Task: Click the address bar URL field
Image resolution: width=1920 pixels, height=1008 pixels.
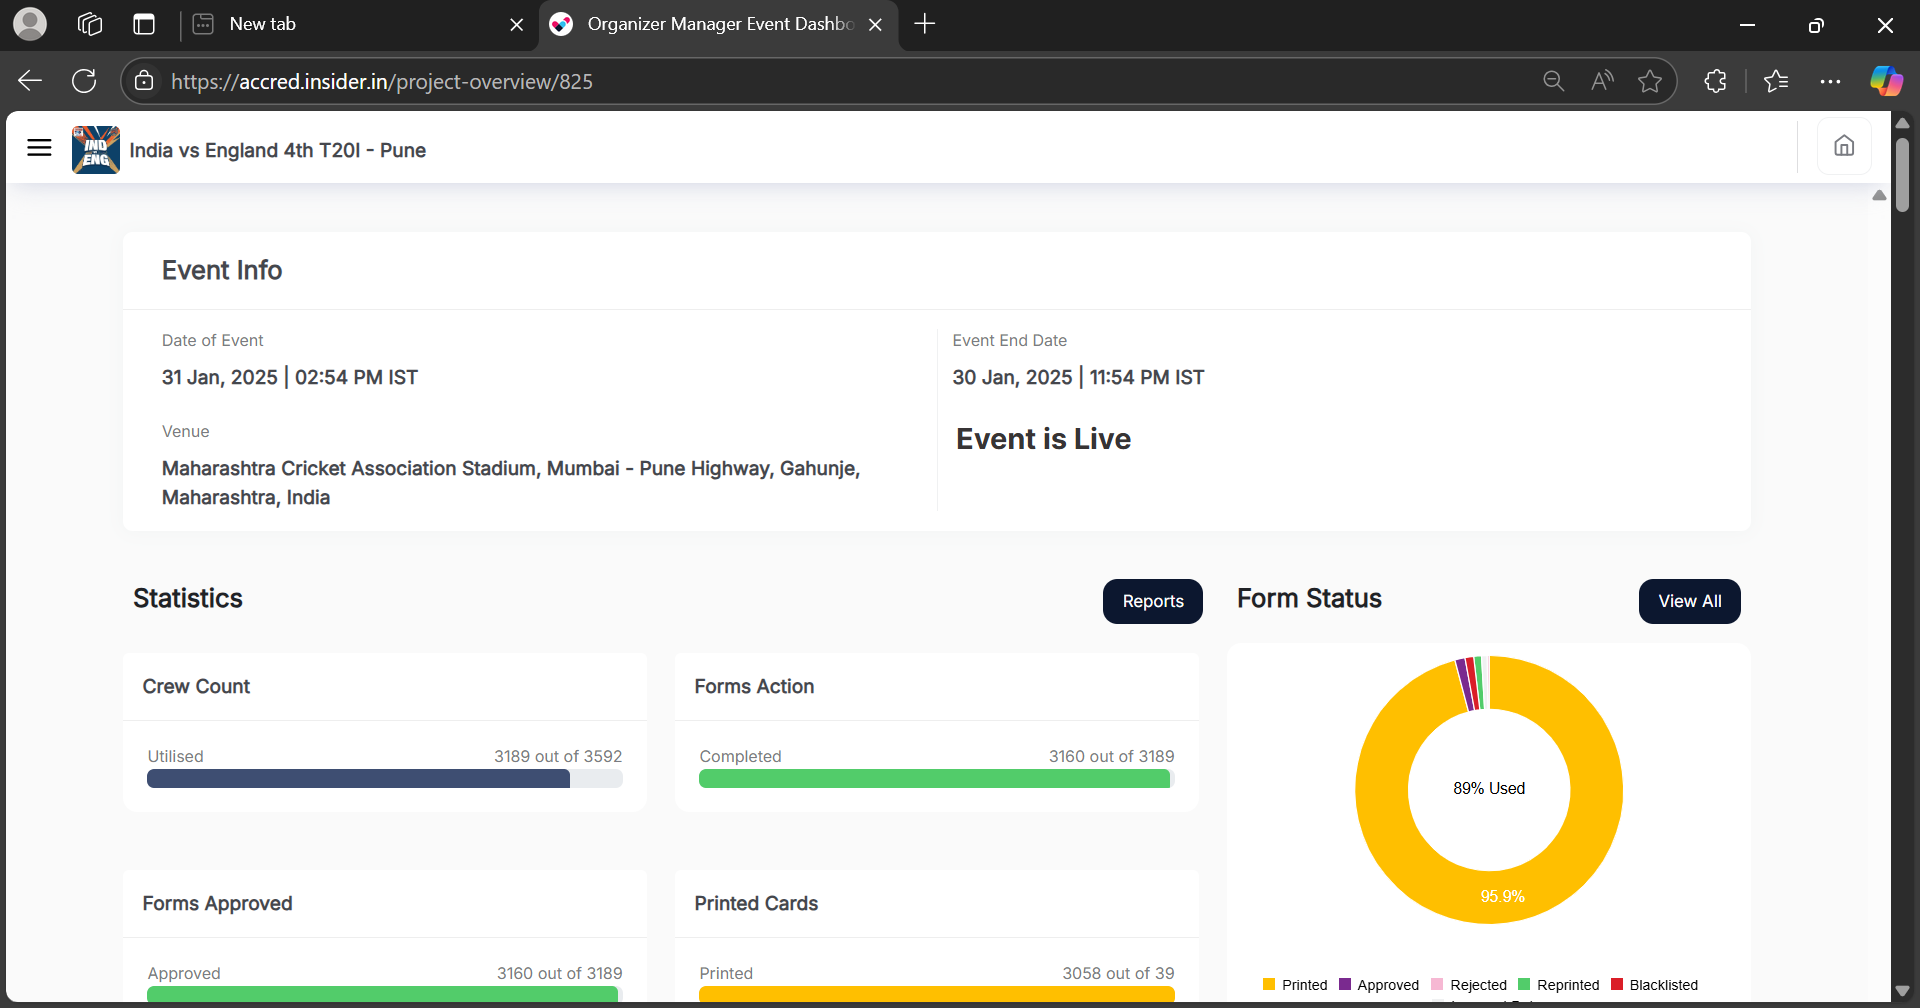Action: click(x=800, y=81)
